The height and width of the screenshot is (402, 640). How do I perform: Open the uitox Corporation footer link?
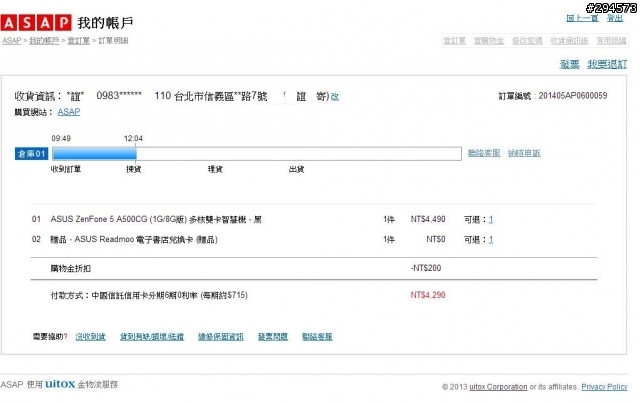click(498, 386)
